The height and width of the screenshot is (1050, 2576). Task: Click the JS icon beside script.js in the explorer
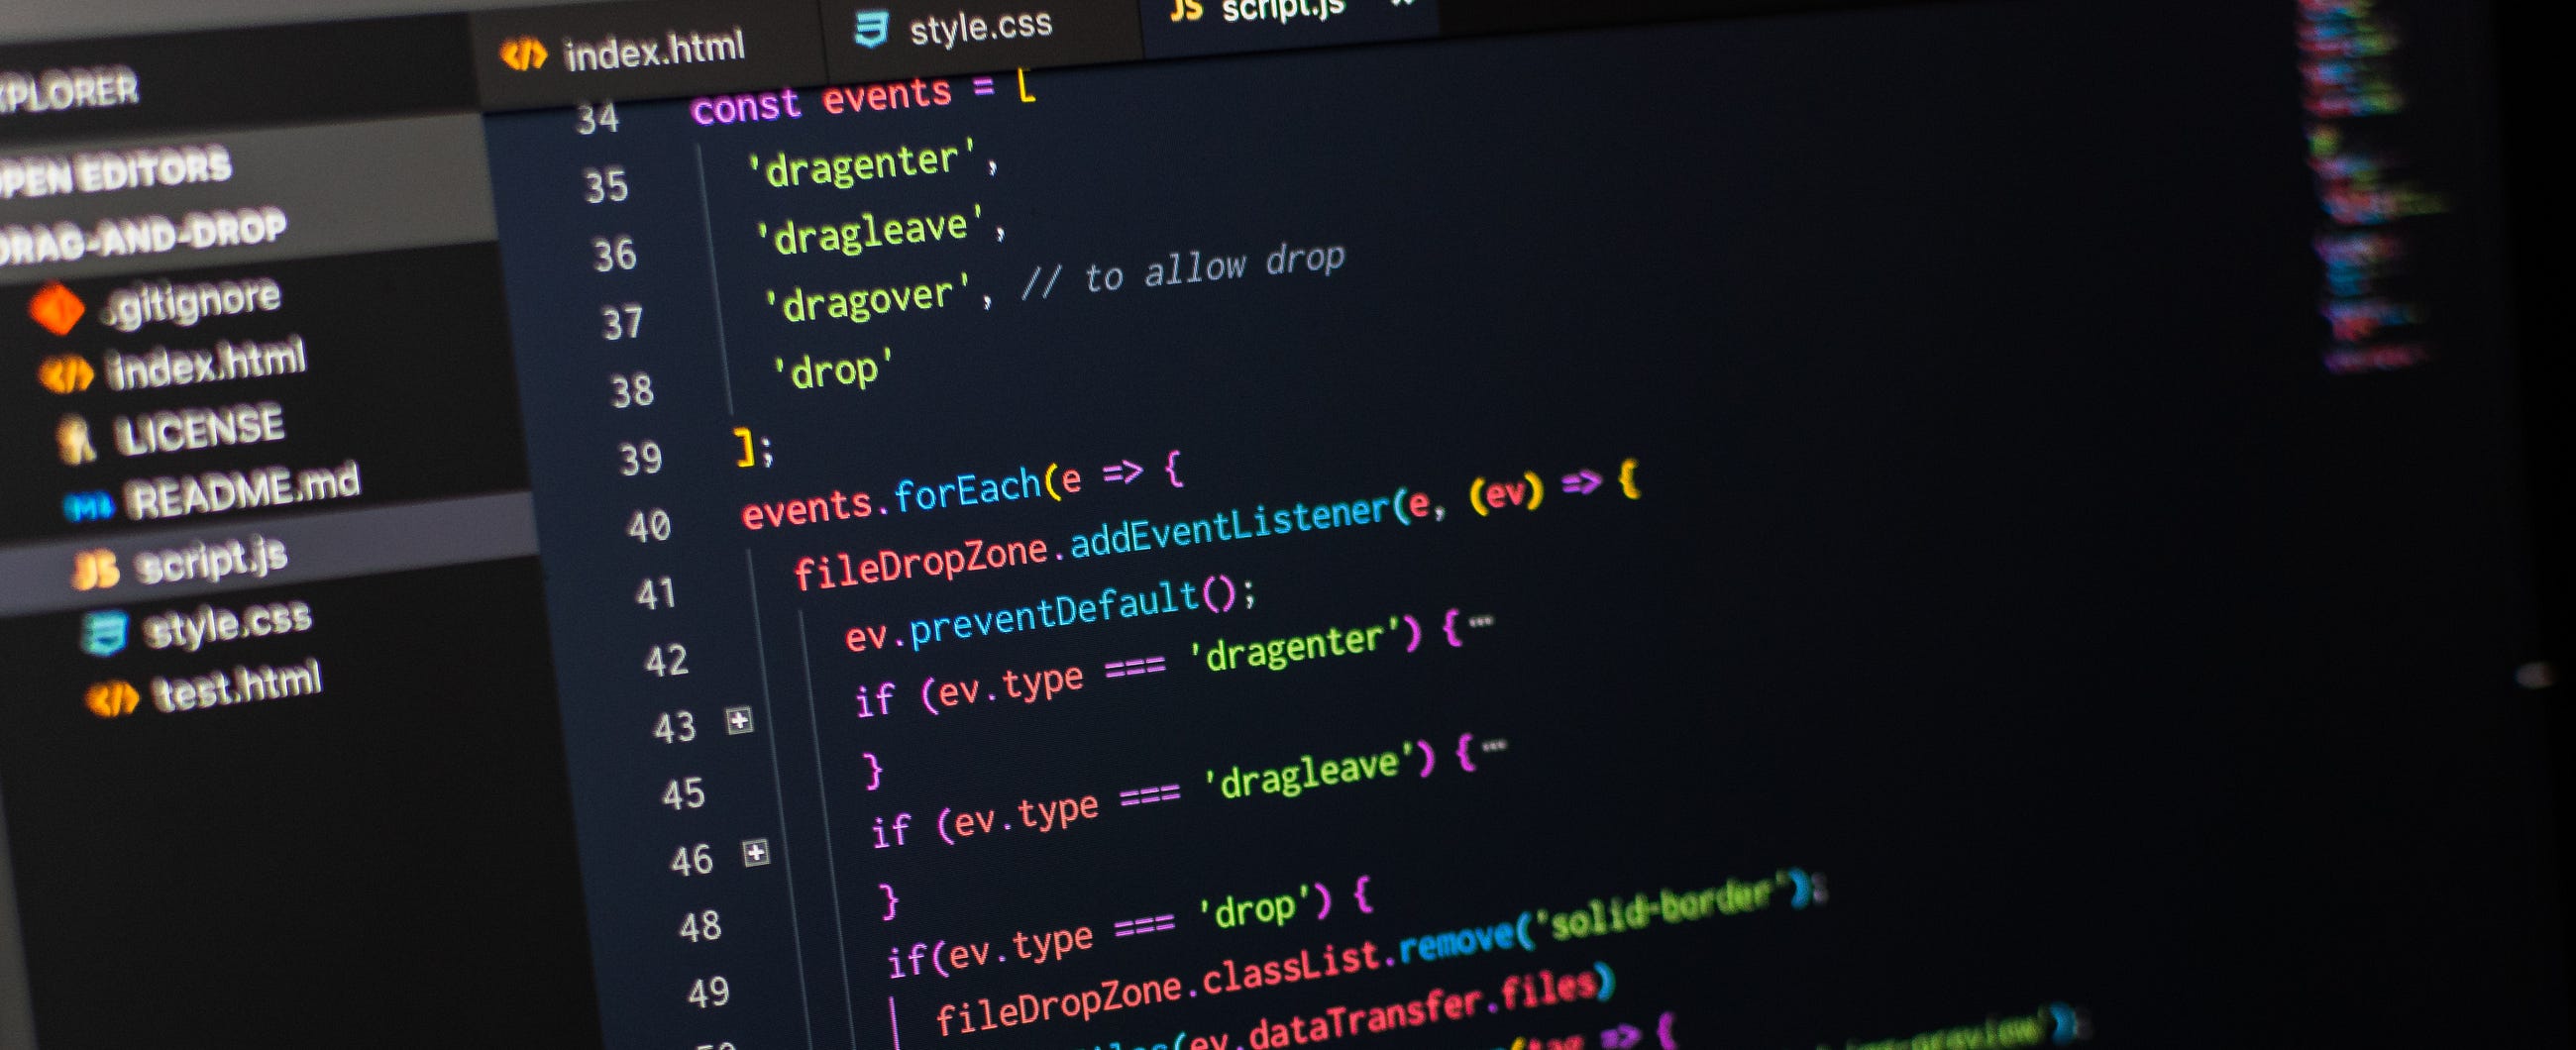[x=96, y=570]
